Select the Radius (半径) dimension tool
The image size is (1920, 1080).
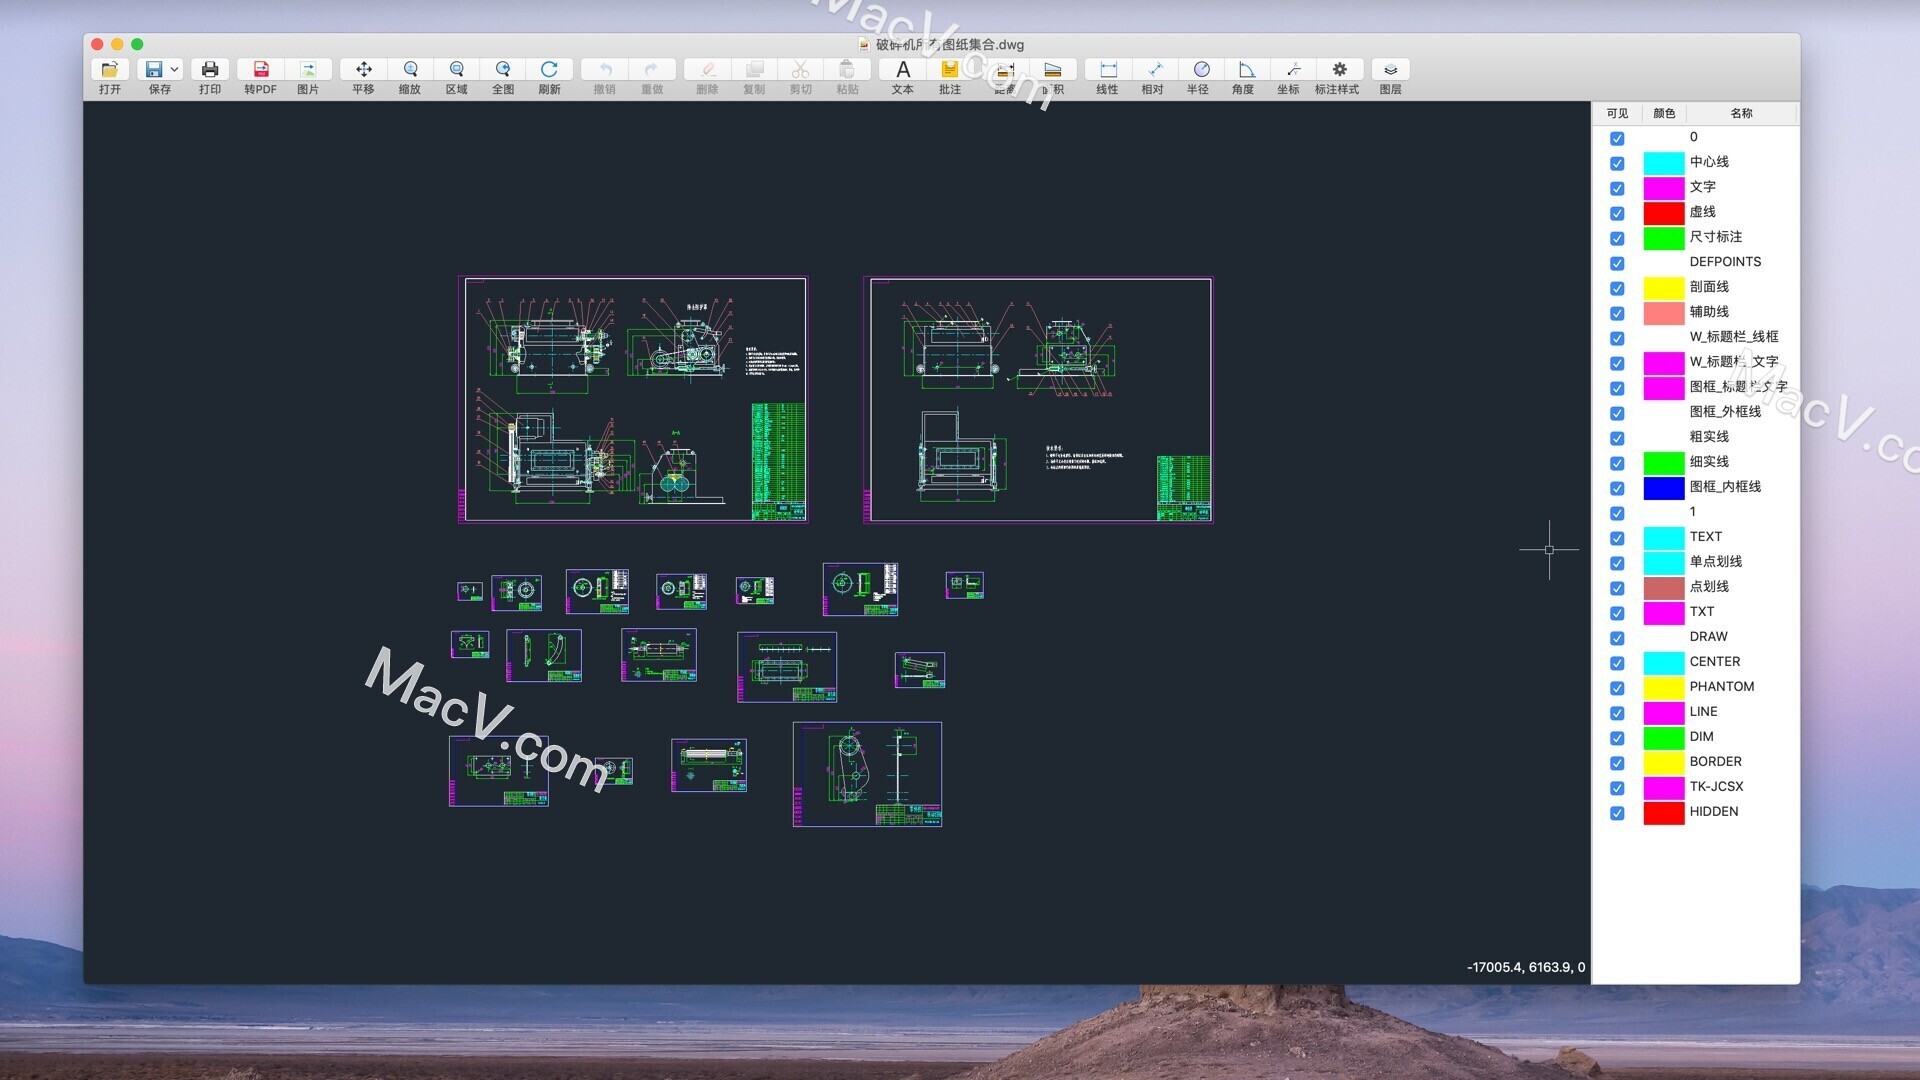pos(1201,70)
